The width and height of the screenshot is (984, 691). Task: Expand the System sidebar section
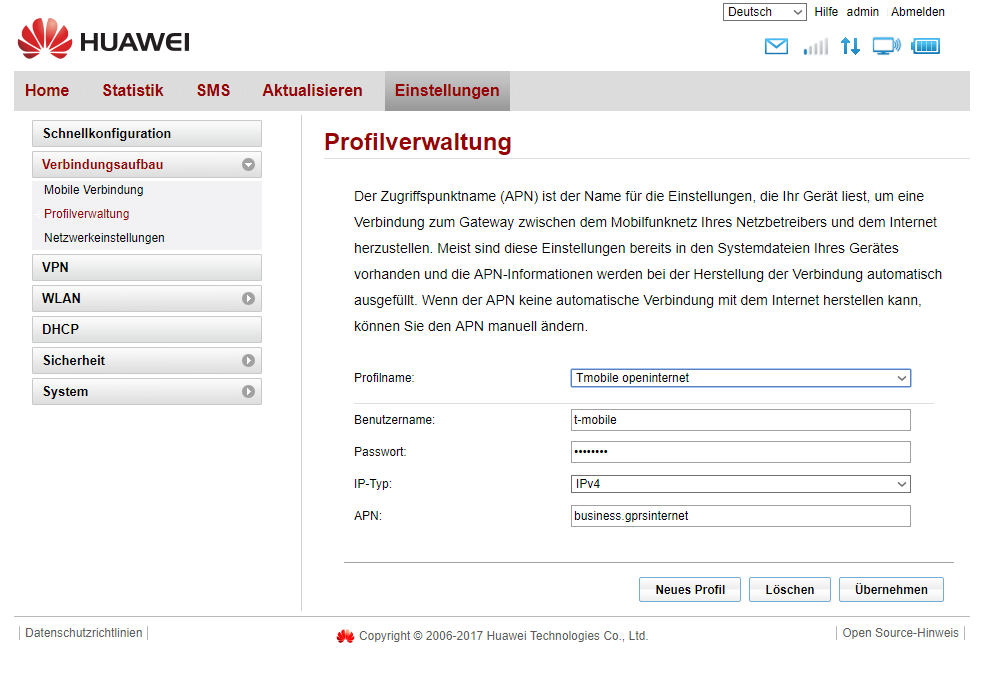click(248, 392)
